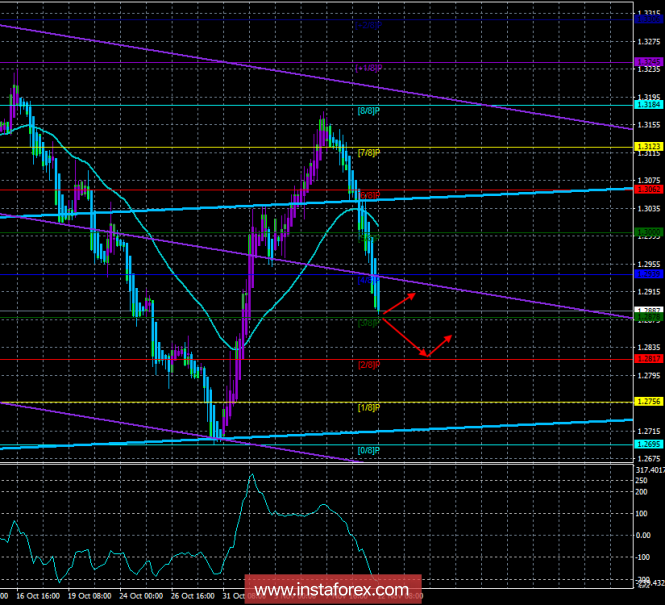The image size is (665, 605).
Task: Select the indicator scale value -100
Action: coord(643,557)
